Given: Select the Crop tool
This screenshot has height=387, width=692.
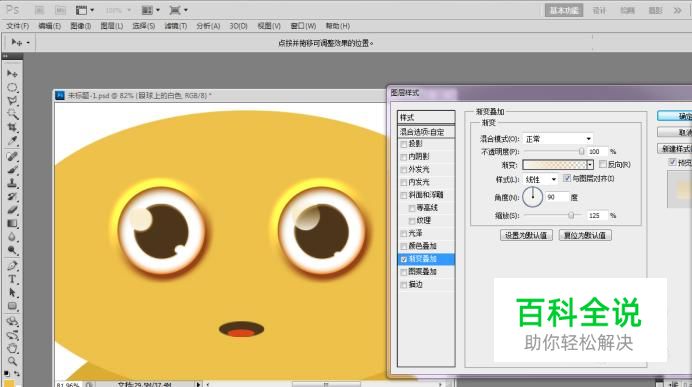Looking at the screenshot, I should pyautogui.click(x=12, y=127).
